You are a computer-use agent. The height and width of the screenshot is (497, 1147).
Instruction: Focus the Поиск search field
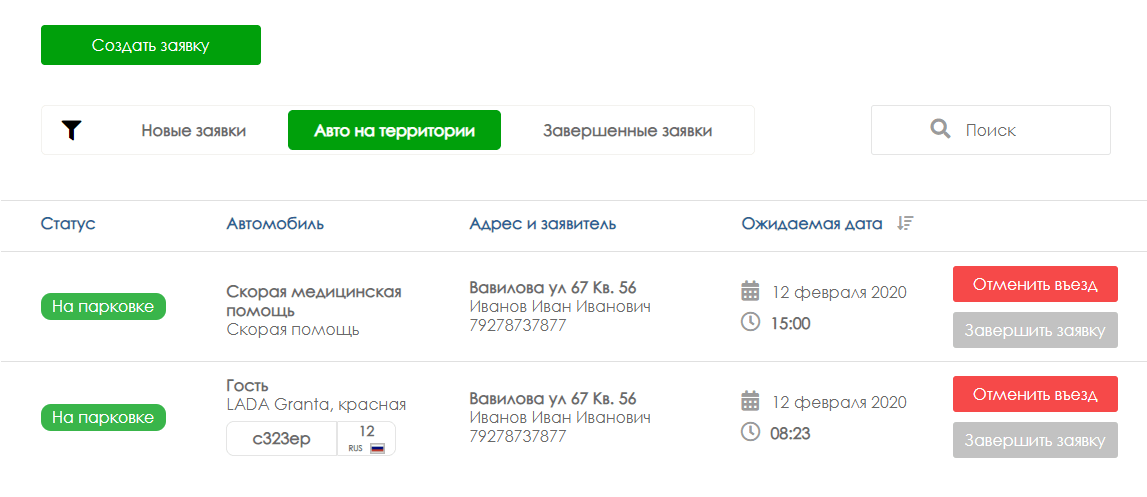(990, 130)
